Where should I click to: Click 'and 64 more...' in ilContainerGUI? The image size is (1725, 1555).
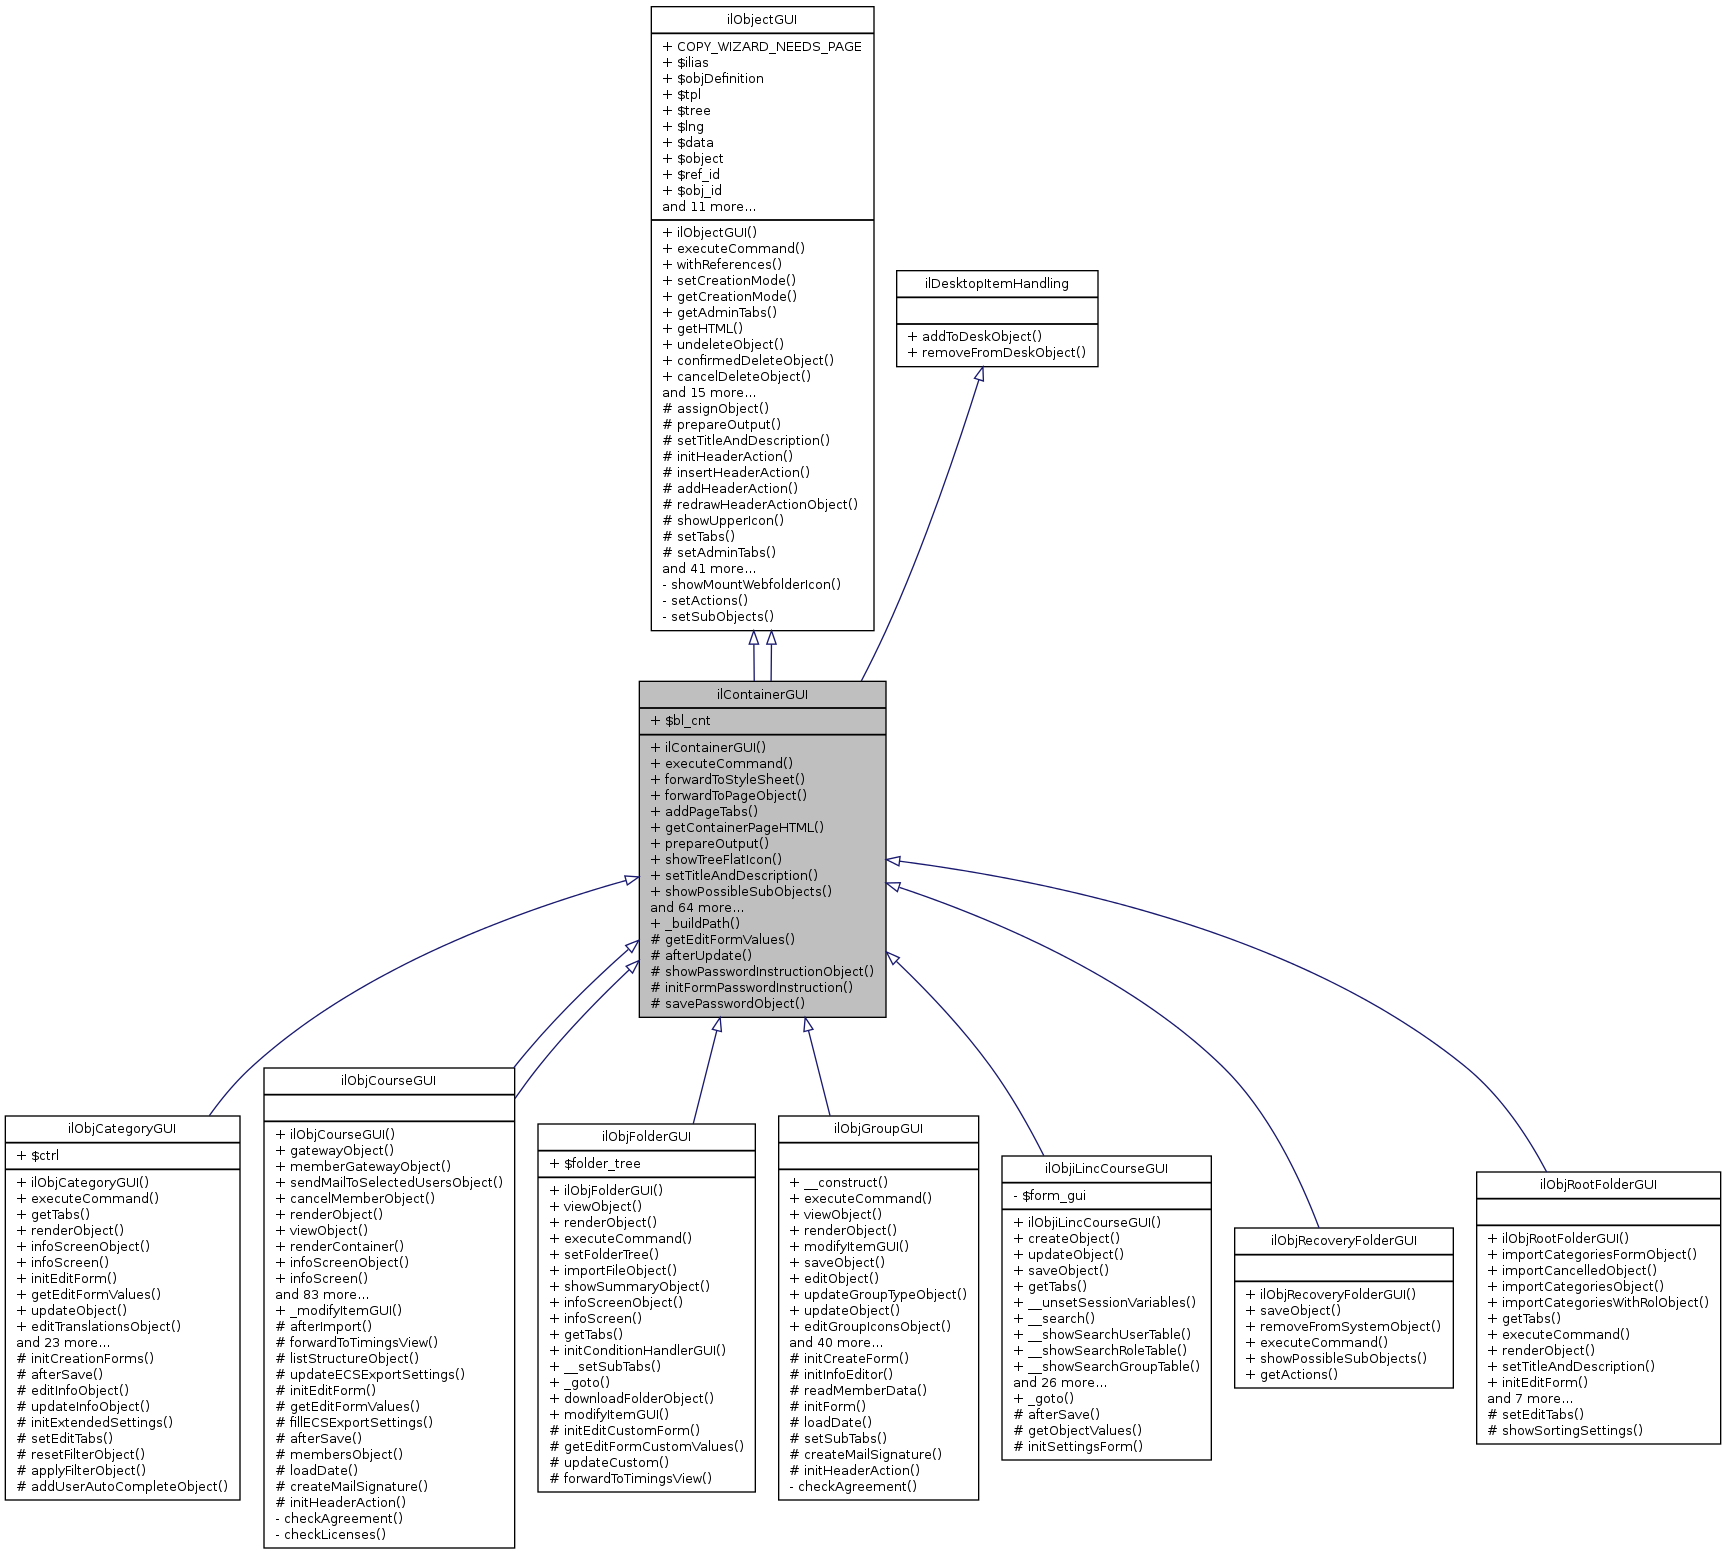[x=697, y=907]
